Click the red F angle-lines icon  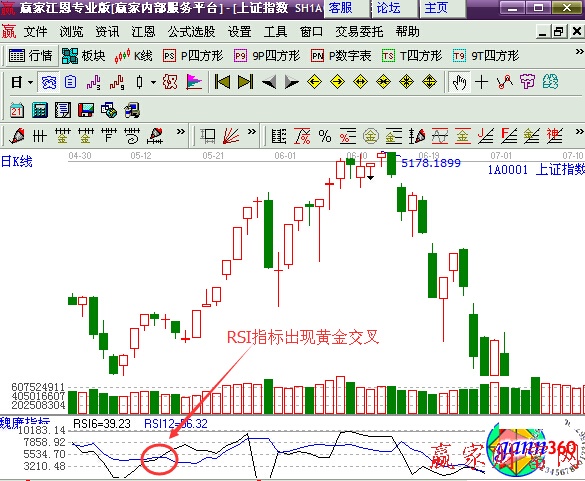pos(509,136)
